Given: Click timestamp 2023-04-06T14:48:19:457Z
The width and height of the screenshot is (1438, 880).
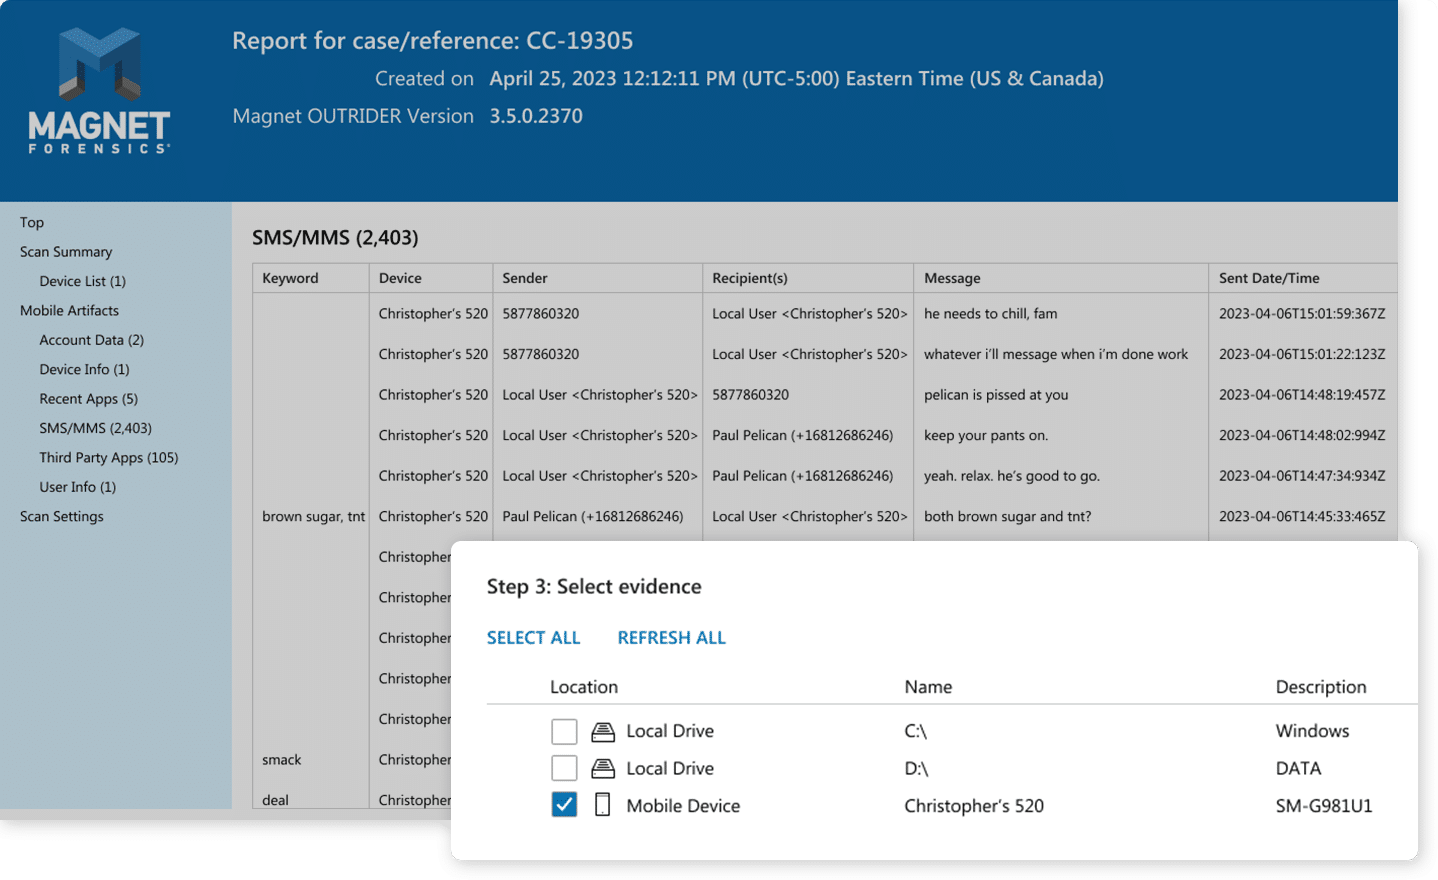Looking at the screenshot, I should (x=1302, y=395).
